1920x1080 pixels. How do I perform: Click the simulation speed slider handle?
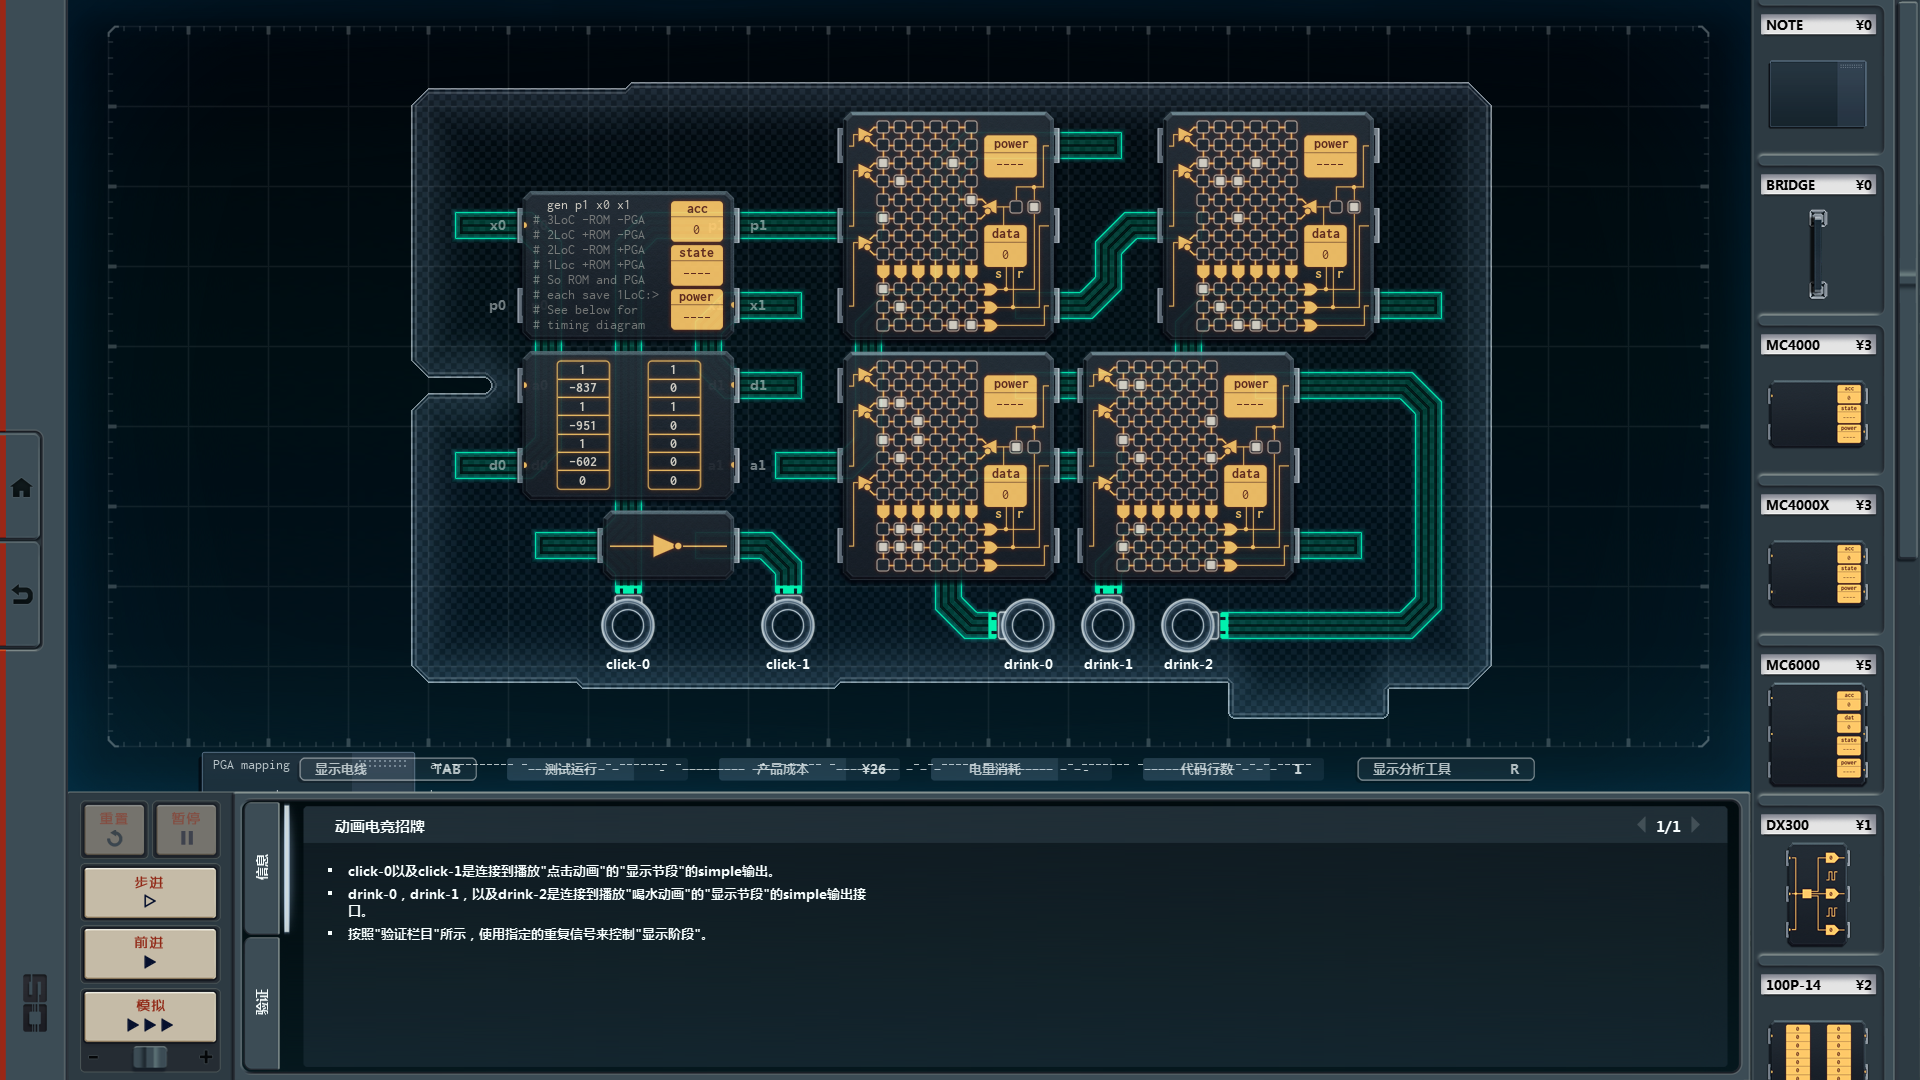tap(150, 1057)
